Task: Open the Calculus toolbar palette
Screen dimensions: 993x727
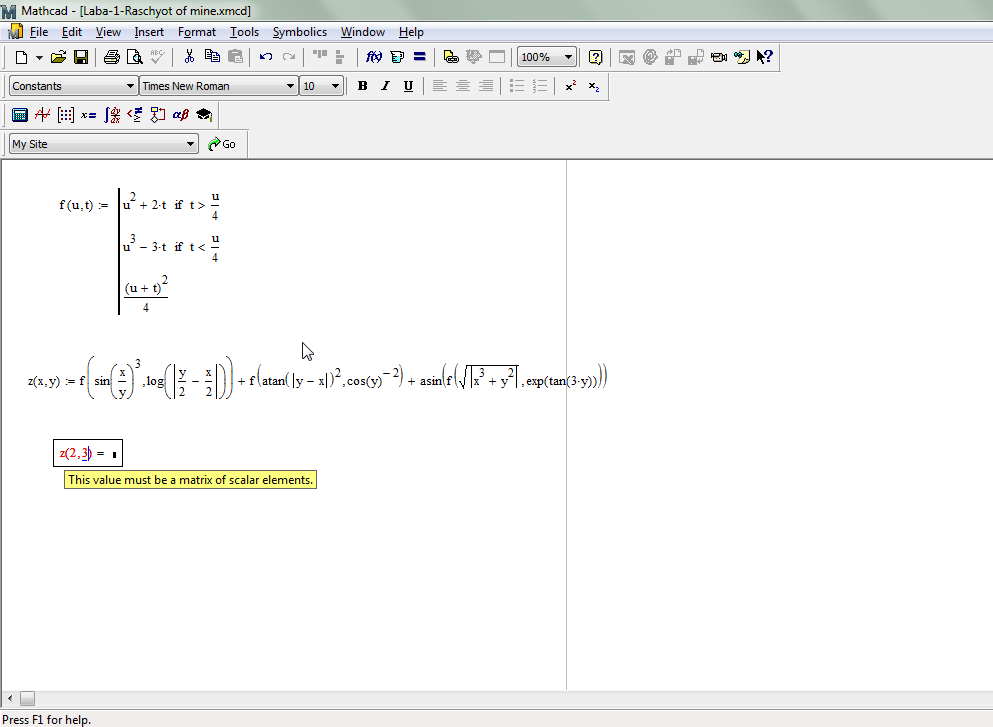Action: (x=112, y=115)
